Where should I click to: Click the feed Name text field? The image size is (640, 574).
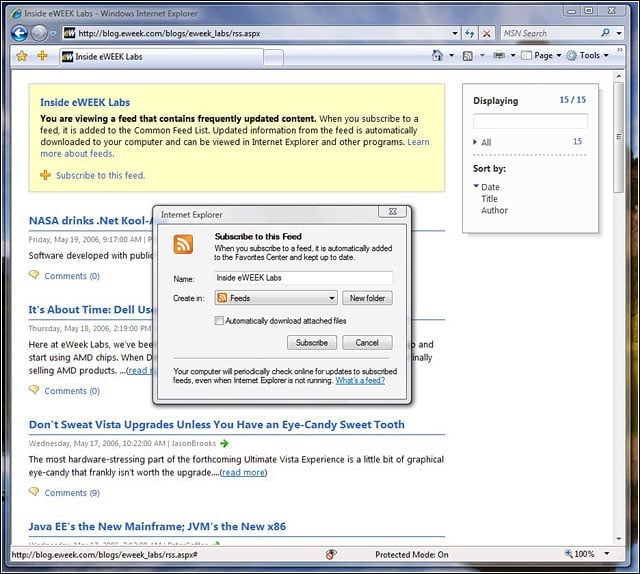303,278
